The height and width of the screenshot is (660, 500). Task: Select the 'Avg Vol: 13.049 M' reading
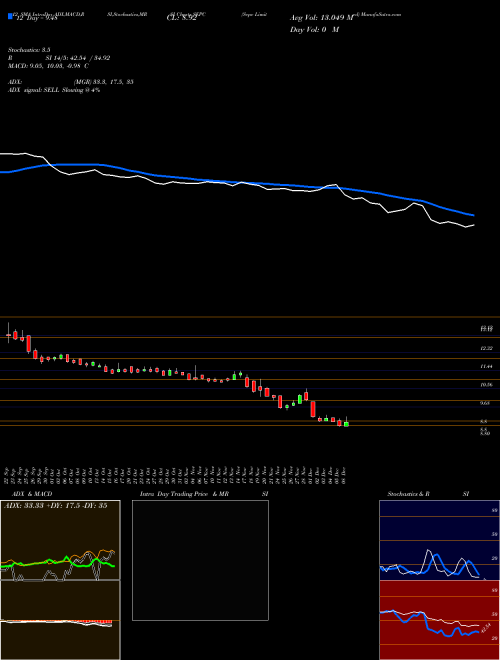tap(322, 18)
